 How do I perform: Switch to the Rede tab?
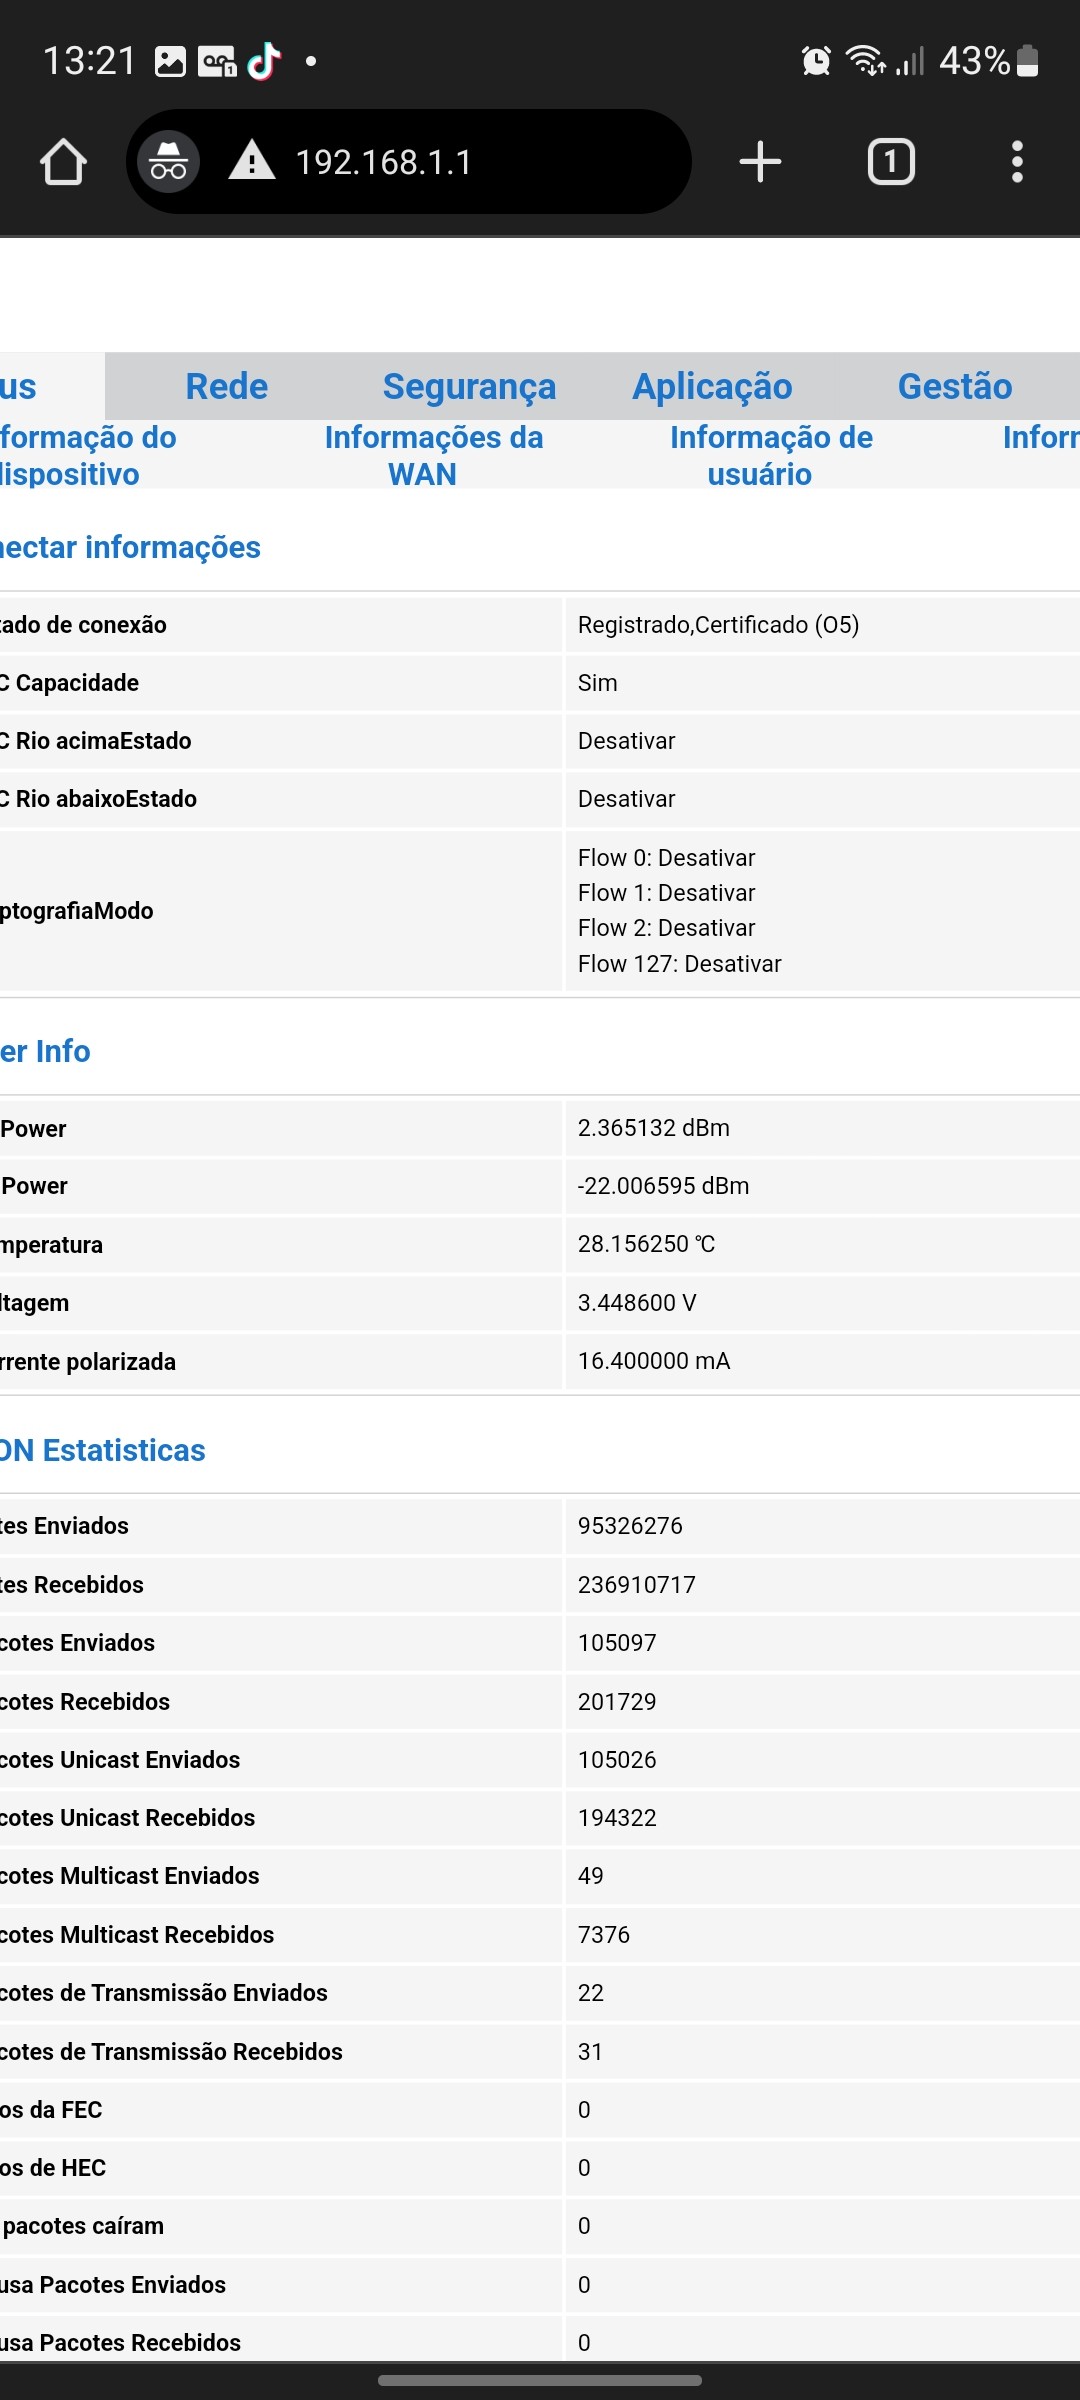(227, 386)
